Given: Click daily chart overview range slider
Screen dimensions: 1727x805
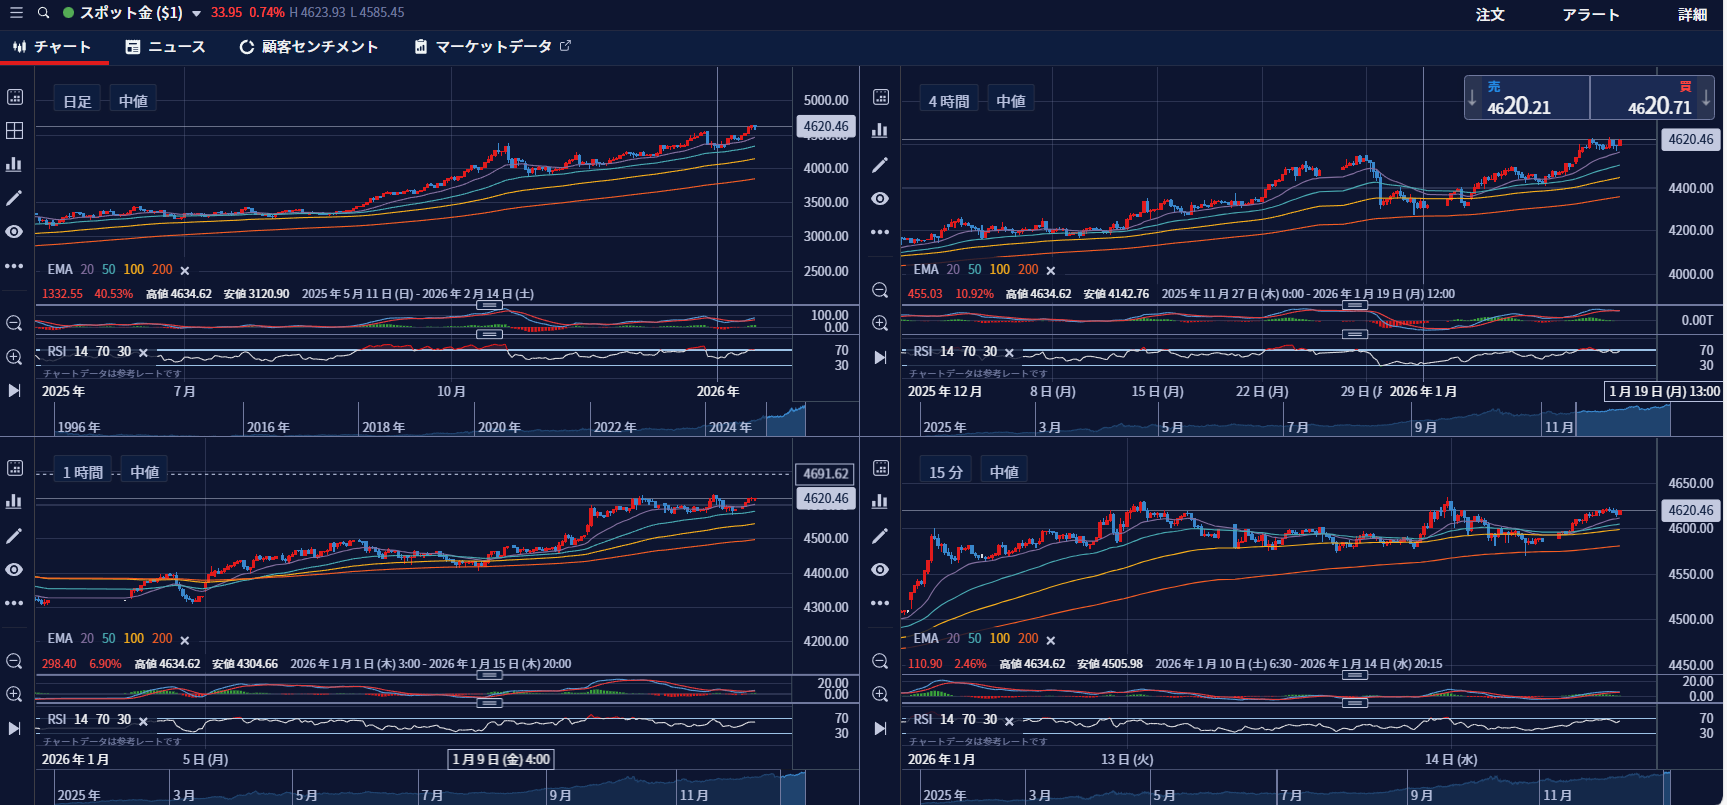Looking at the screenshot, I should coord(786,419).
